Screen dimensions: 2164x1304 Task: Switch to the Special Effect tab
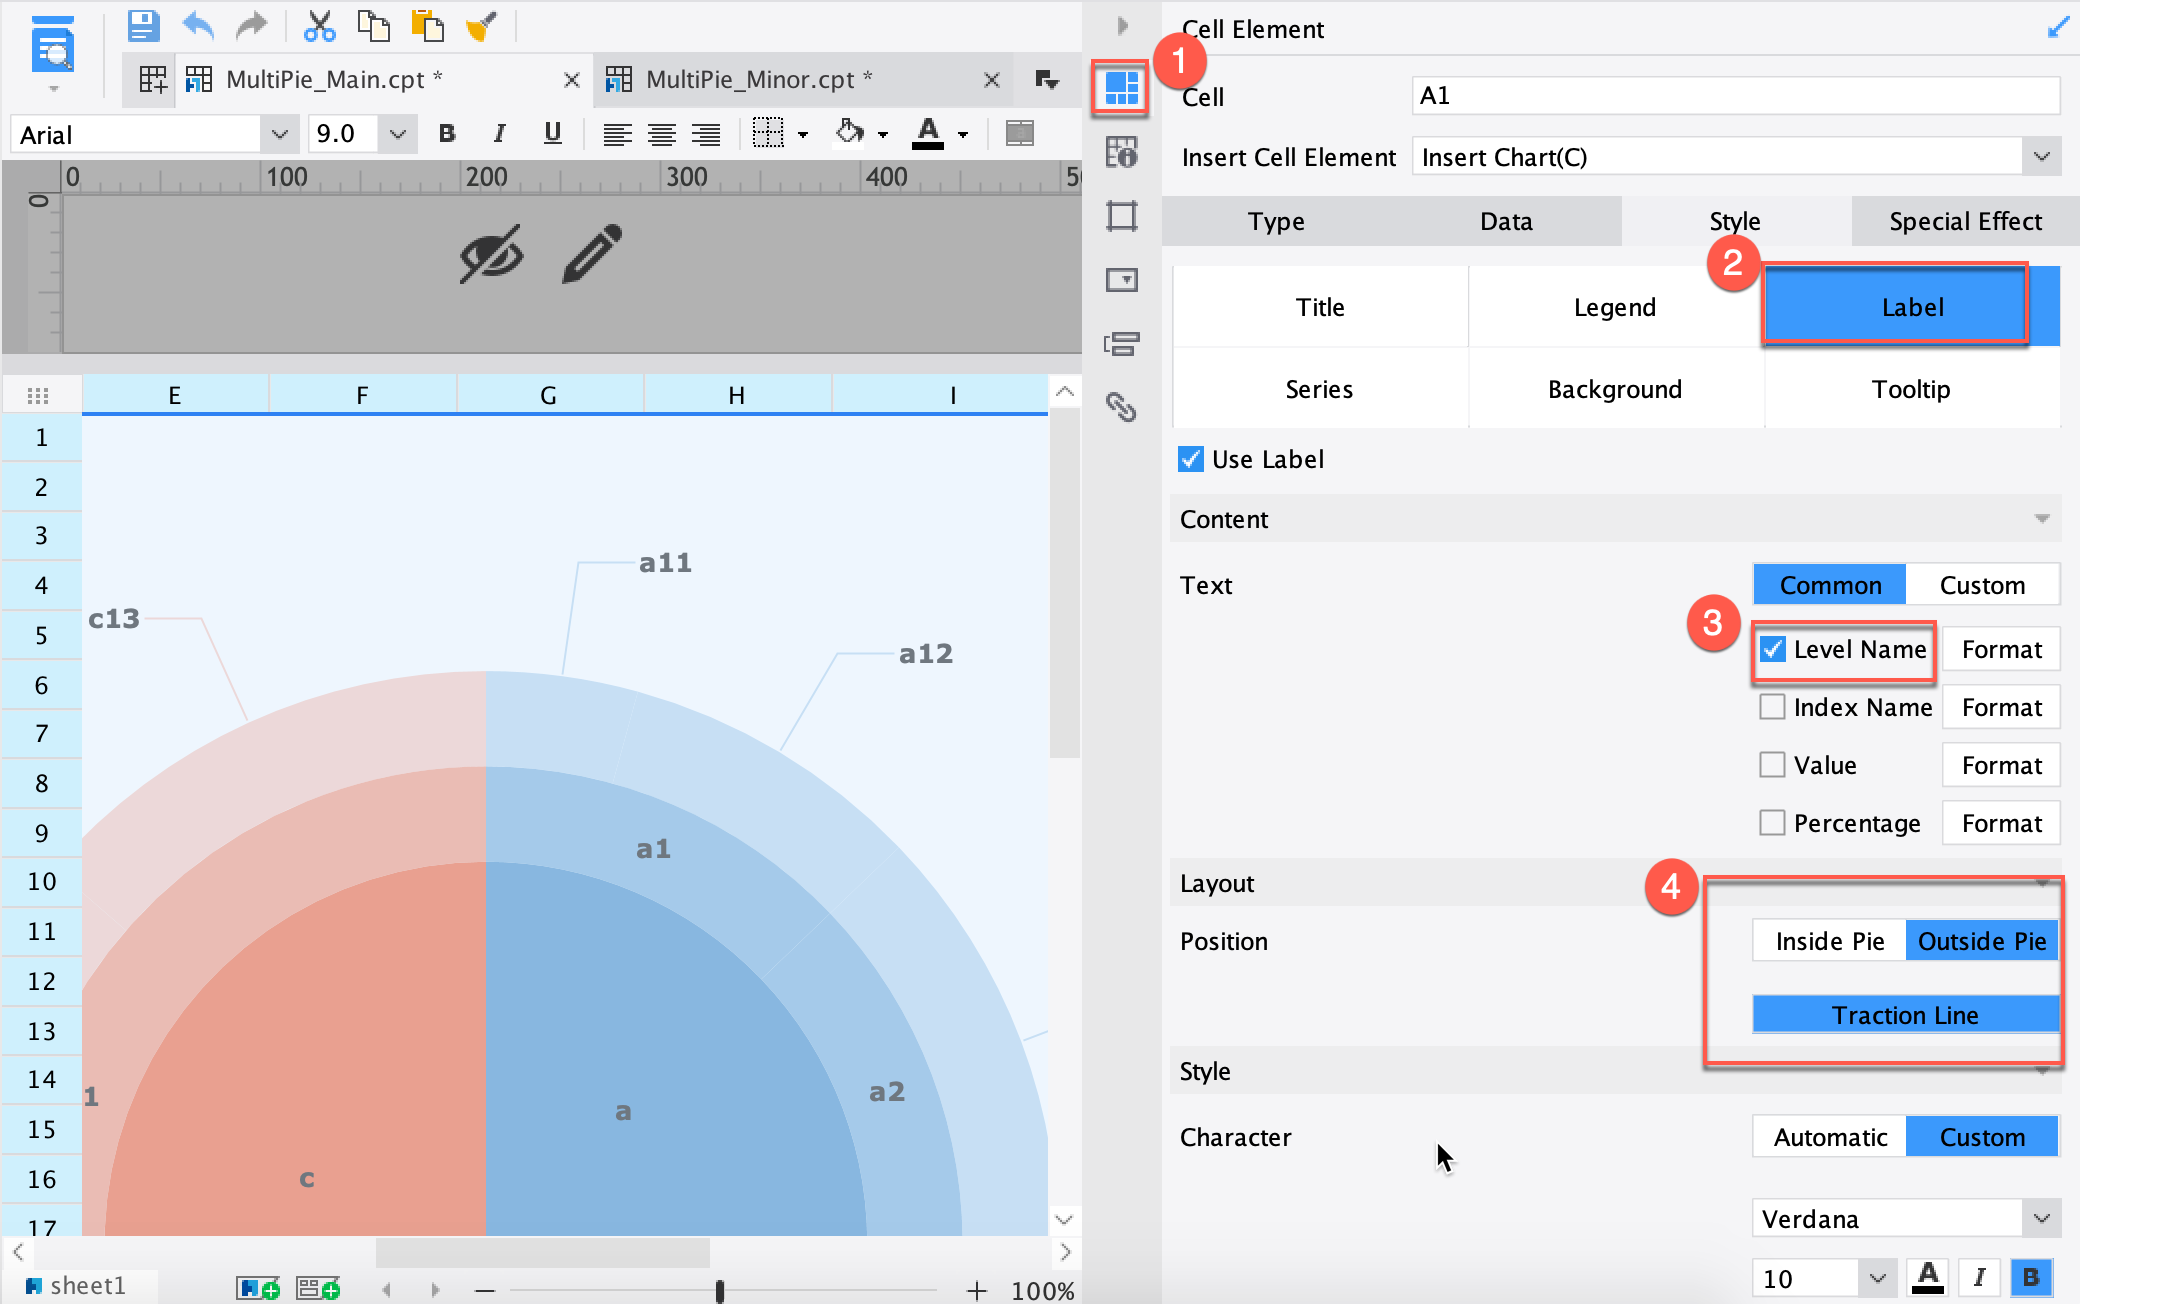(x=1965, y=221)
